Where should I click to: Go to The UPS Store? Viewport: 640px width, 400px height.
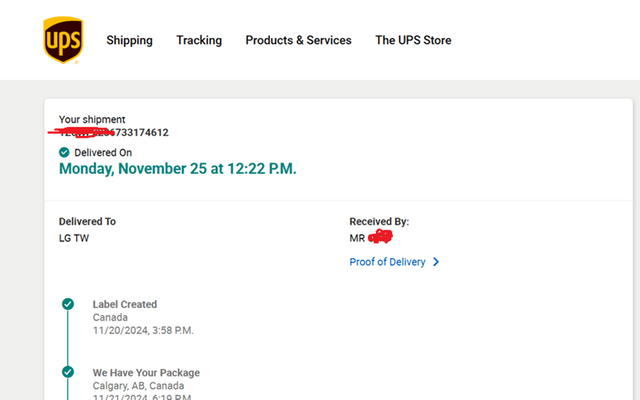coord(413,41)
